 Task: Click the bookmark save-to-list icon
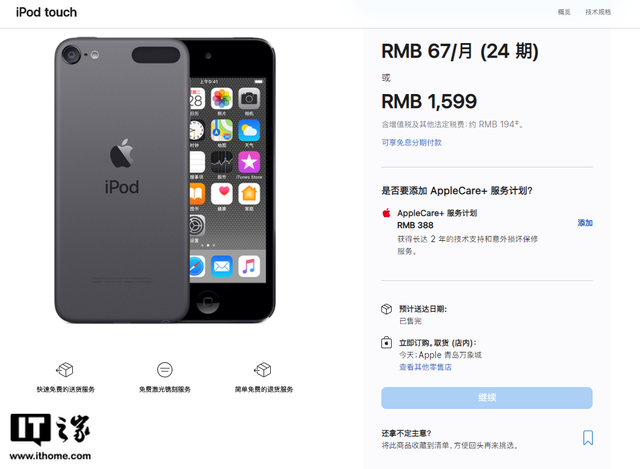point(588,438)
